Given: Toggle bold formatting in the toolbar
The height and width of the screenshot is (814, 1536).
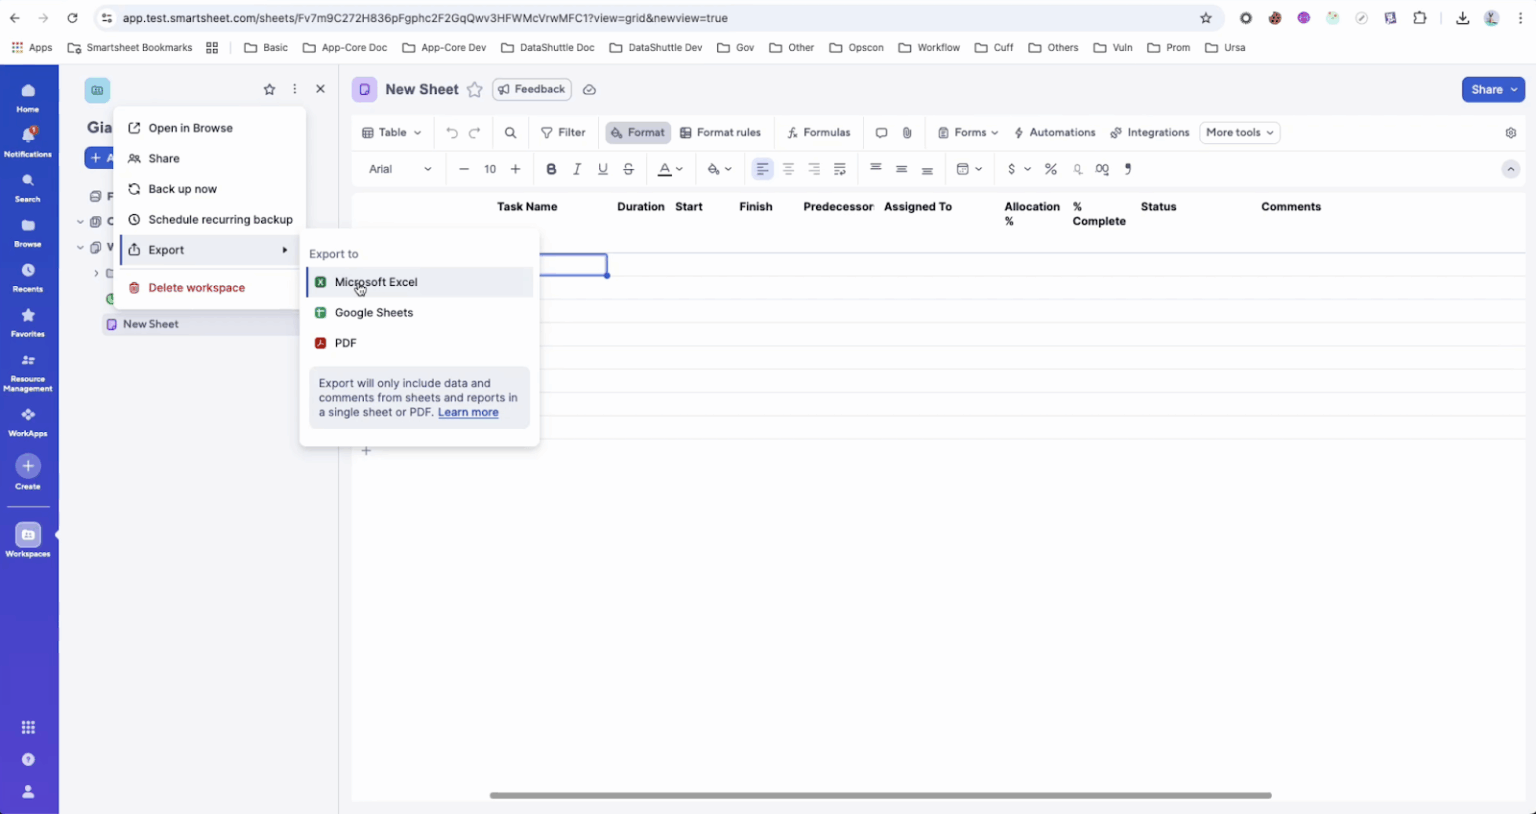Looking at the screenshot, I should (x=551, y=169).
